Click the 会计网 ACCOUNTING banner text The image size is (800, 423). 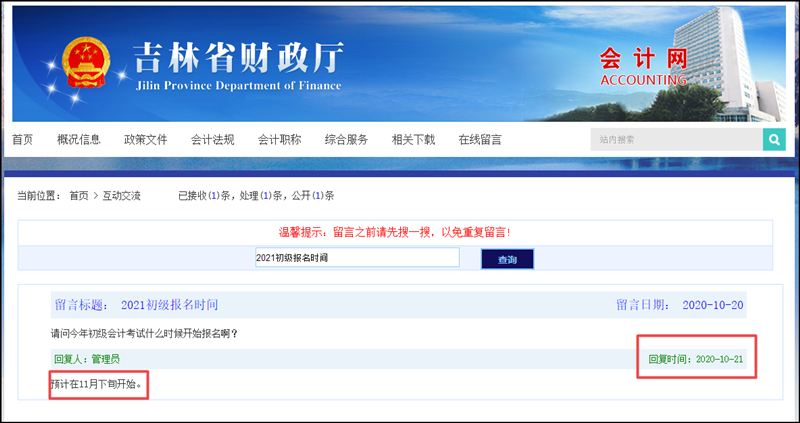(643, 66)
